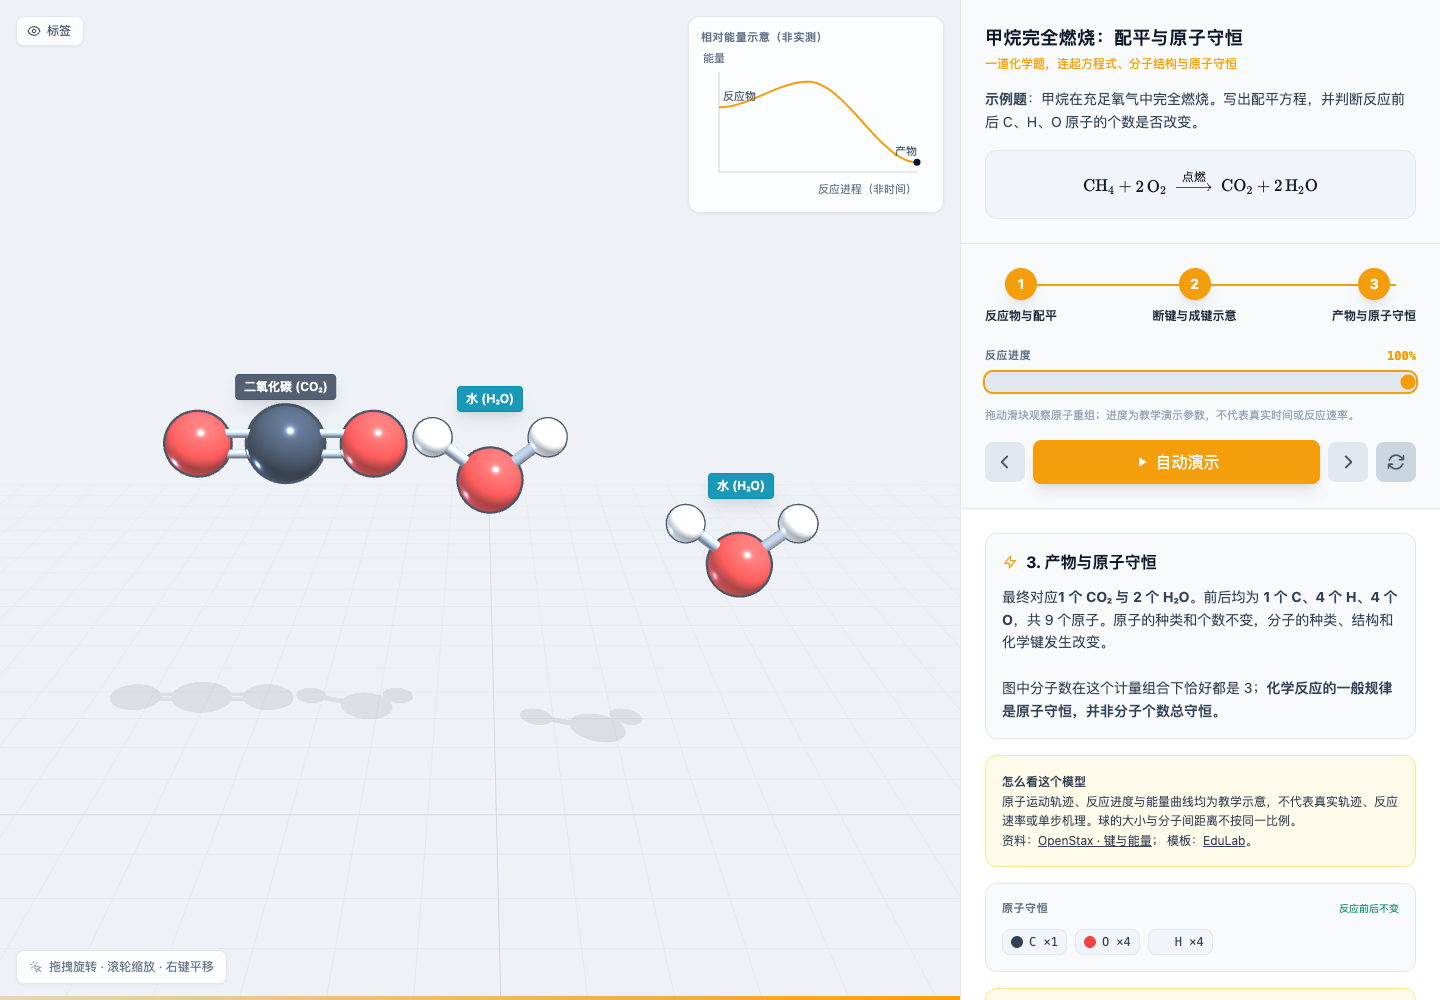Image resolution: width=1440 pixels, height=1000 pixels.
Task: Click the 反应物 label on energy chart
Action: tap(739, 96)
